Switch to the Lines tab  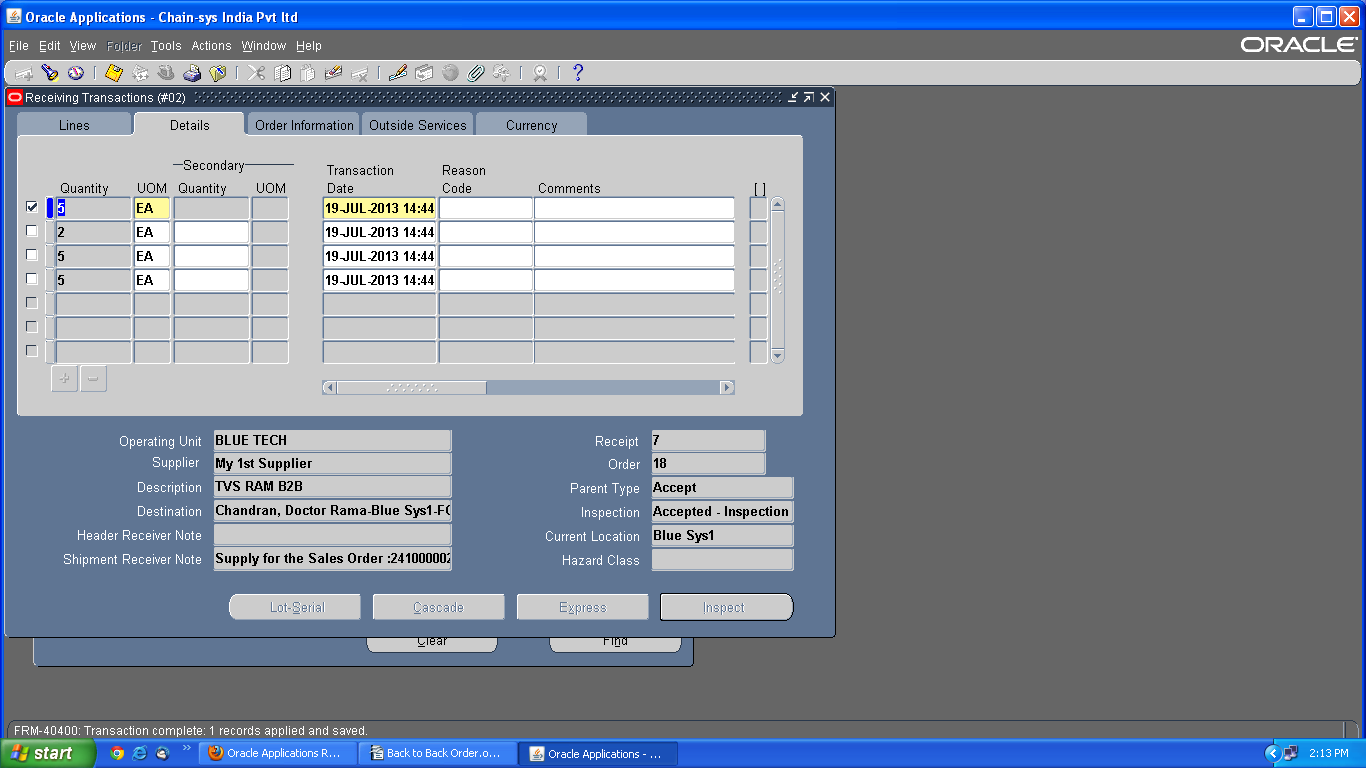(74, 125)
